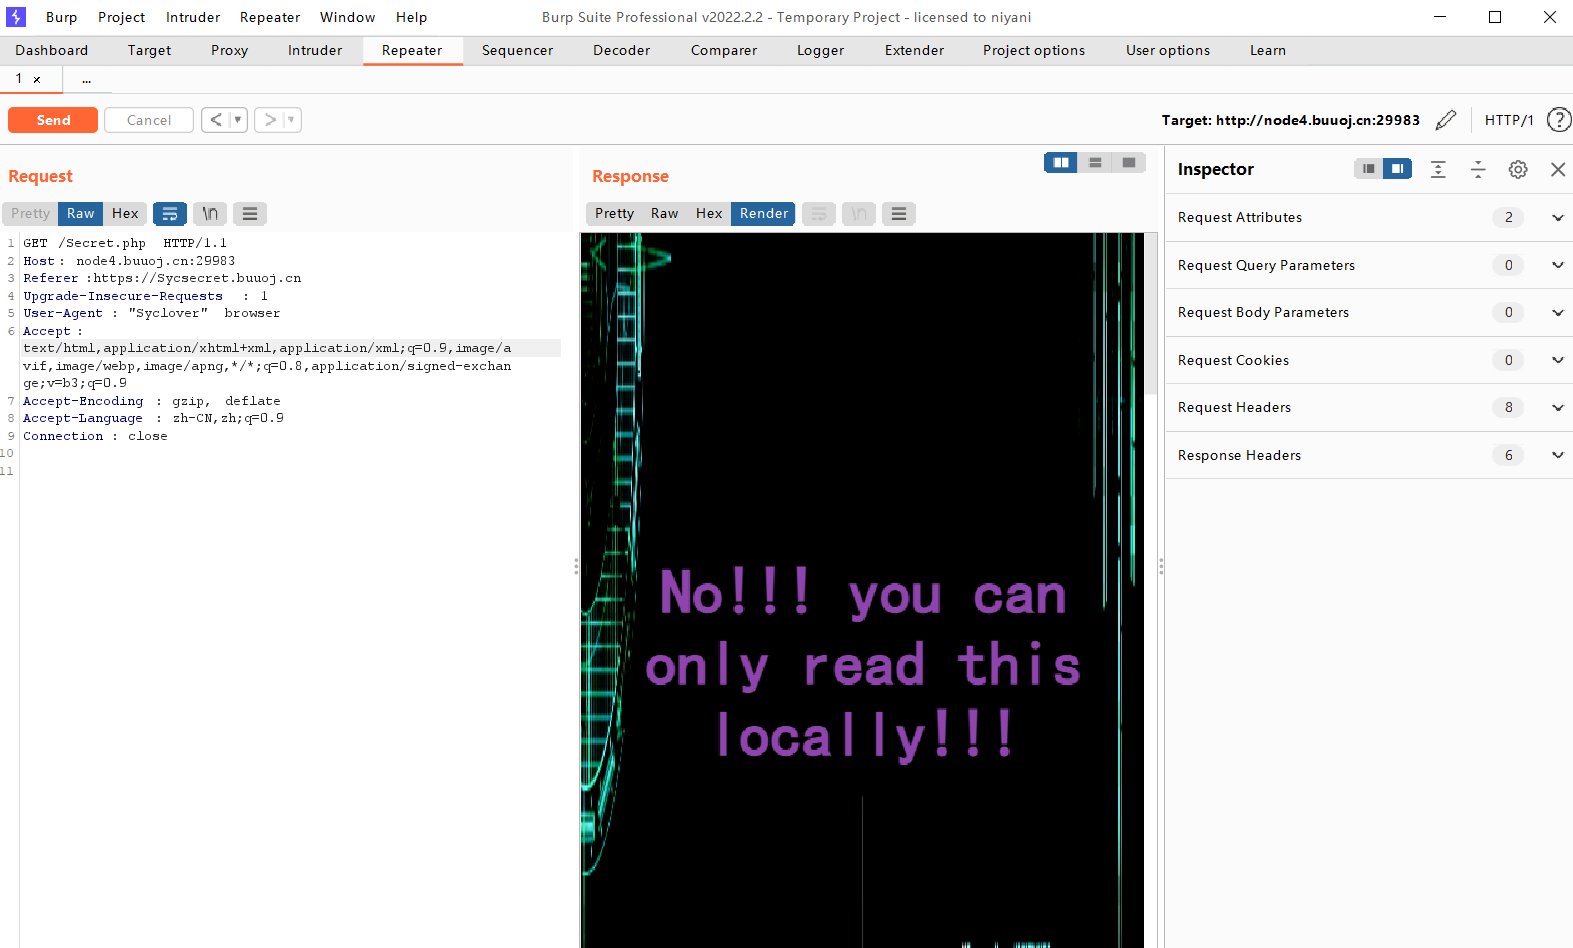Select combined tabbed layout icon

1129,162
